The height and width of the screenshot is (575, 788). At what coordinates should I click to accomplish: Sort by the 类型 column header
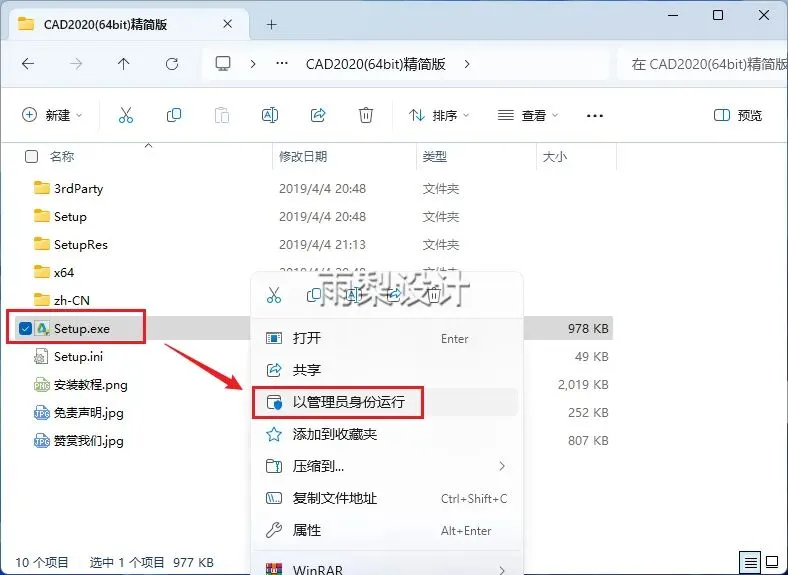[435, 156]
